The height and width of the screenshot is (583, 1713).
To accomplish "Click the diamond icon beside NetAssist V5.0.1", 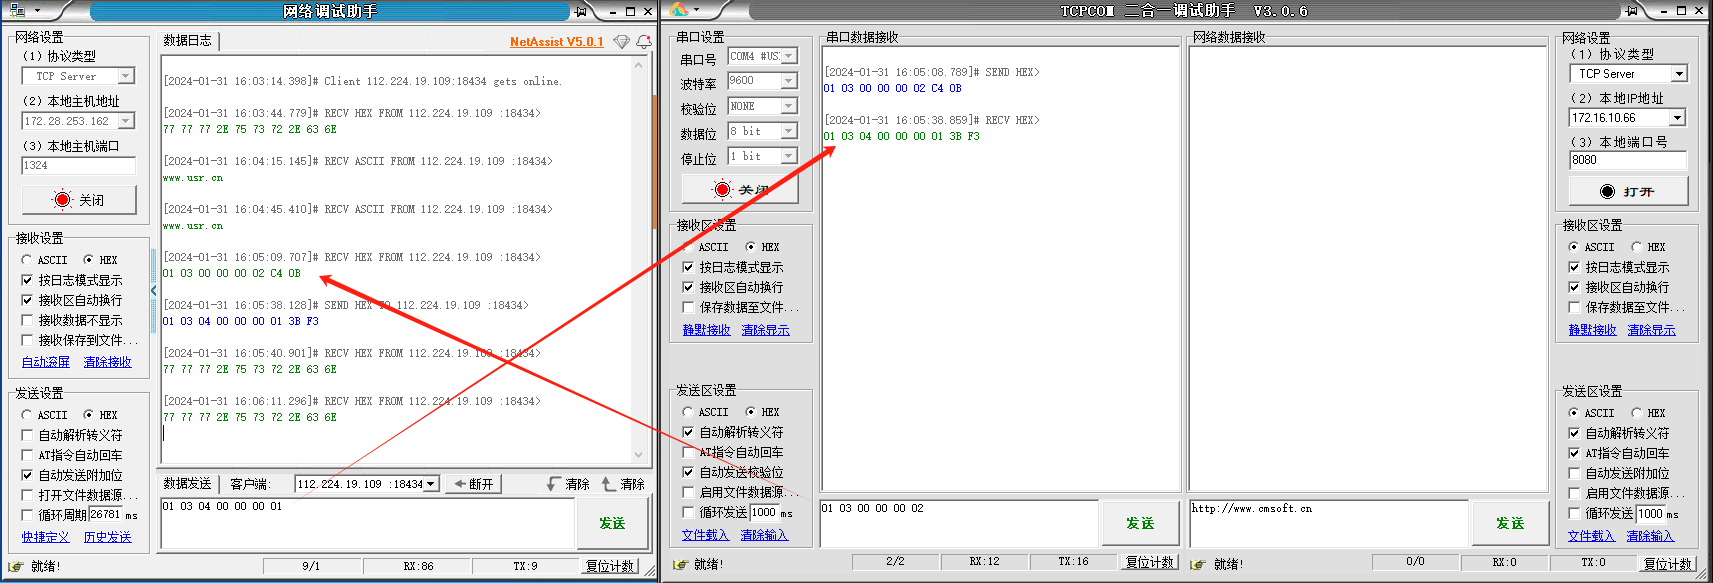I will point(621,42).
